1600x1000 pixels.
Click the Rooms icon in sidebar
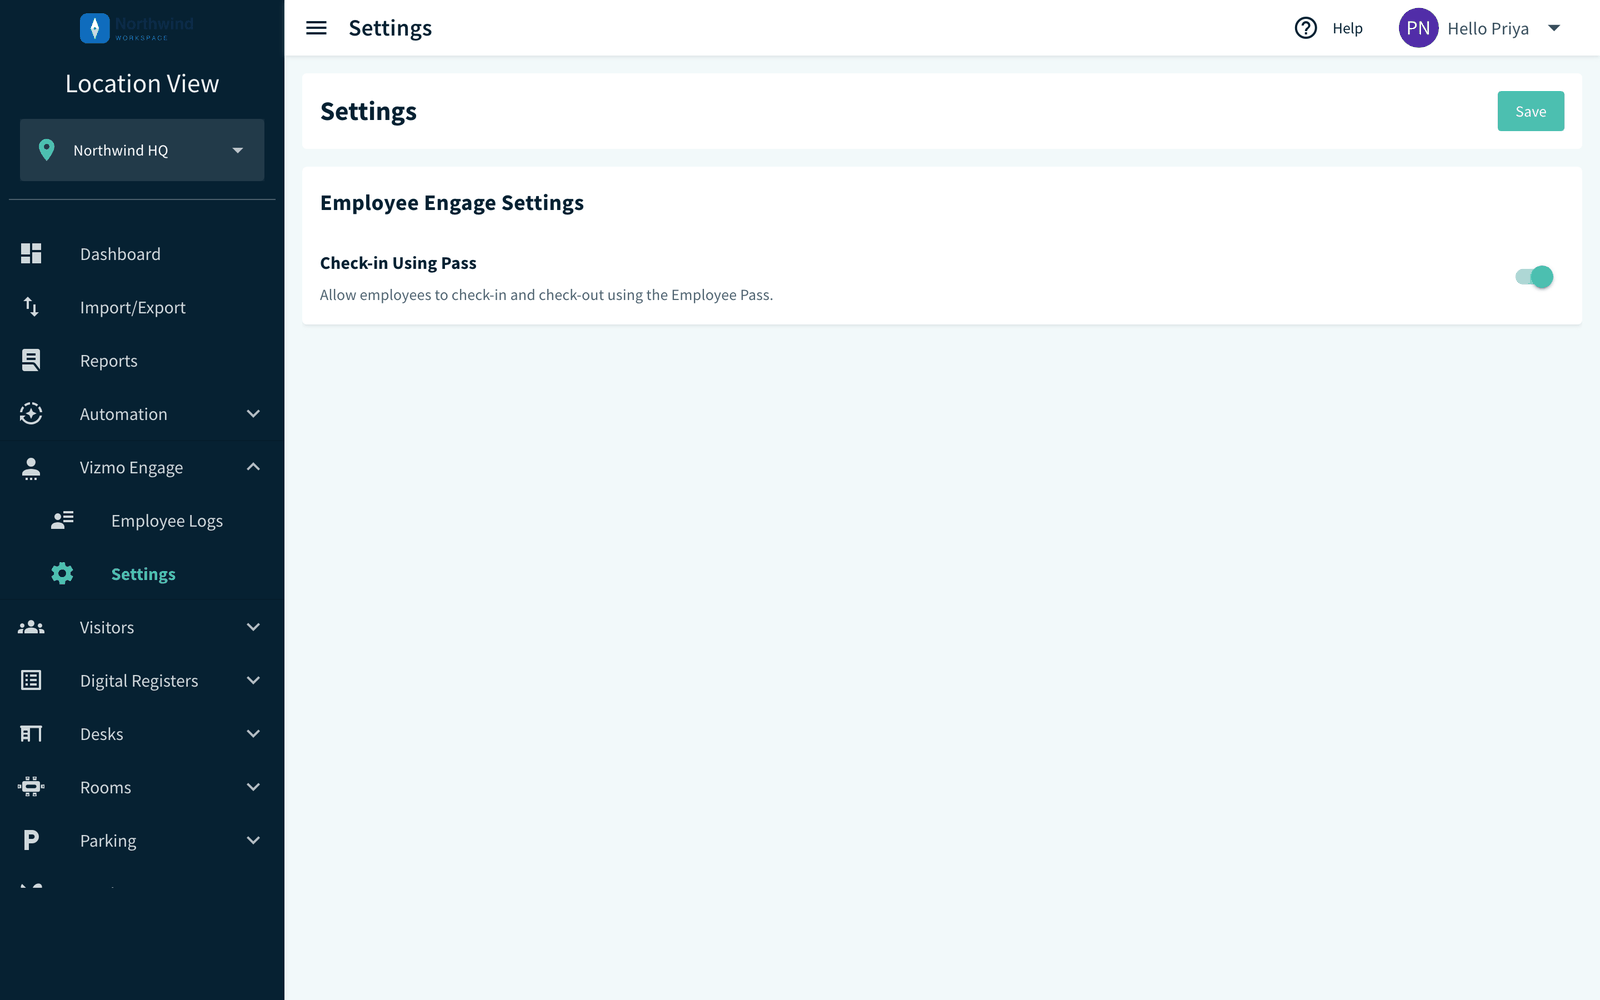[31, 787]
